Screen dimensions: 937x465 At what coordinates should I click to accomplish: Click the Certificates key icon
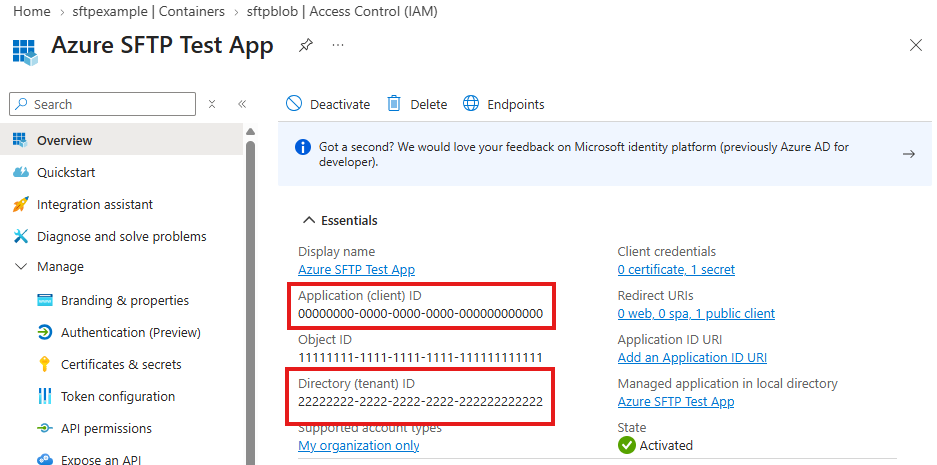[45, 364]
